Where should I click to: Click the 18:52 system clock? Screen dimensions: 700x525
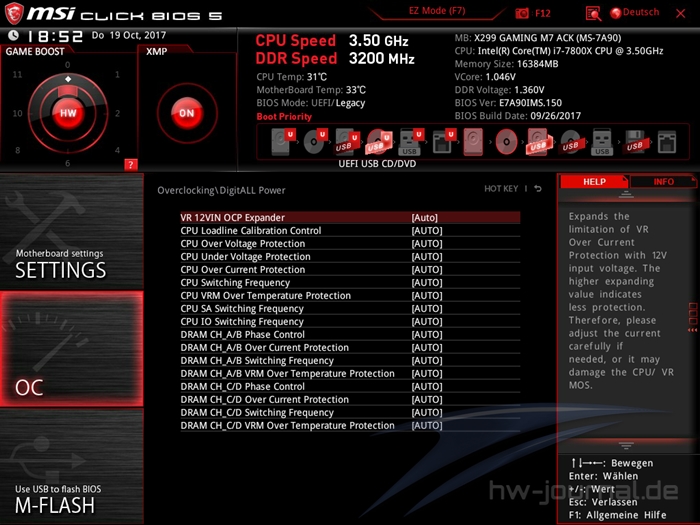(x=55, y=36)
